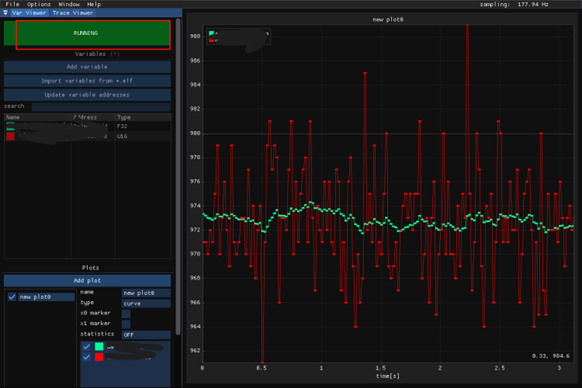Click the Add variable button

[x=87, y=67]
